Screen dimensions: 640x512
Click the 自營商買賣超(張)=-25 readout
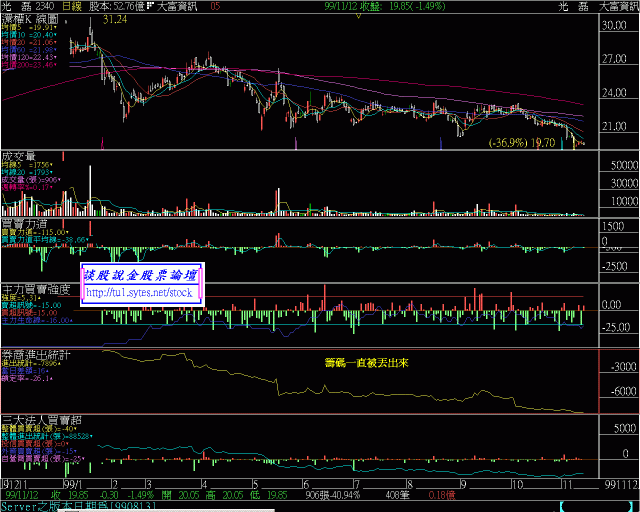[42, 459]
